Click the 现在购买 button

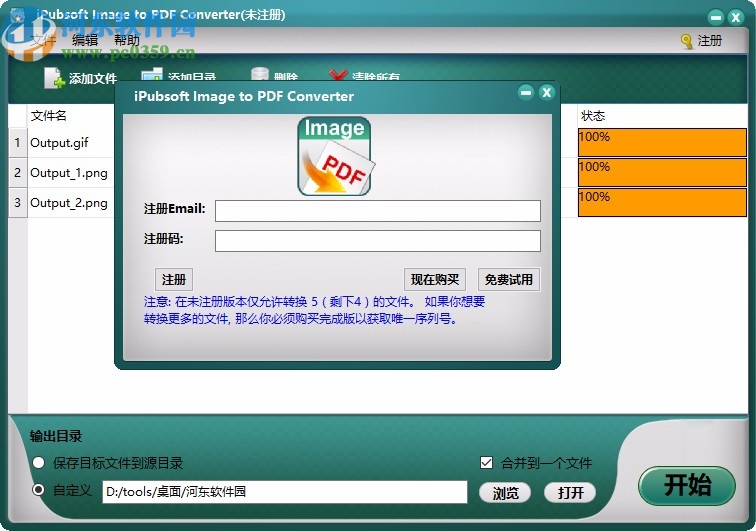(434, 279)
